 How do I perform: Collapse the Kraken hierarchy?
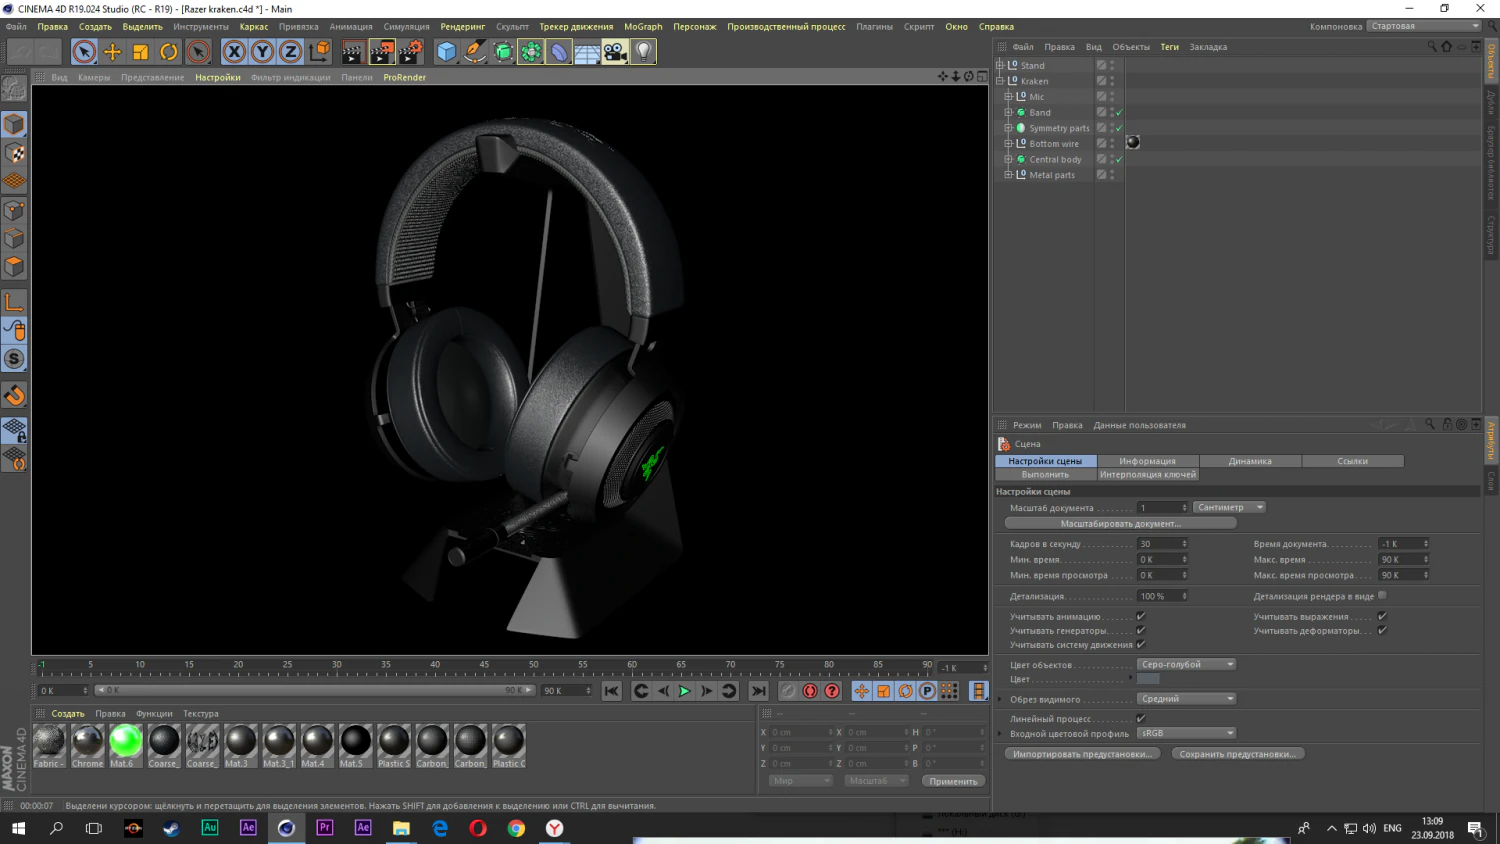click(999, 81)
